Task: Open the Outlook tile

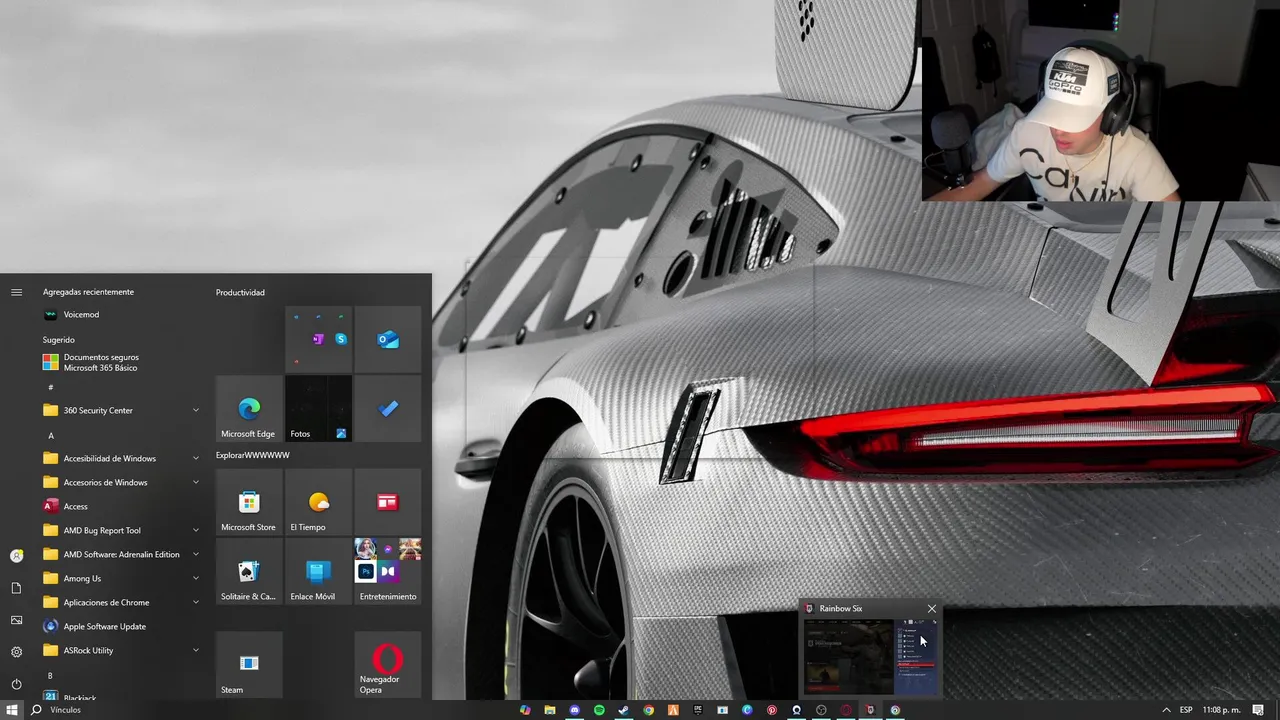Action: pos(388,339)
